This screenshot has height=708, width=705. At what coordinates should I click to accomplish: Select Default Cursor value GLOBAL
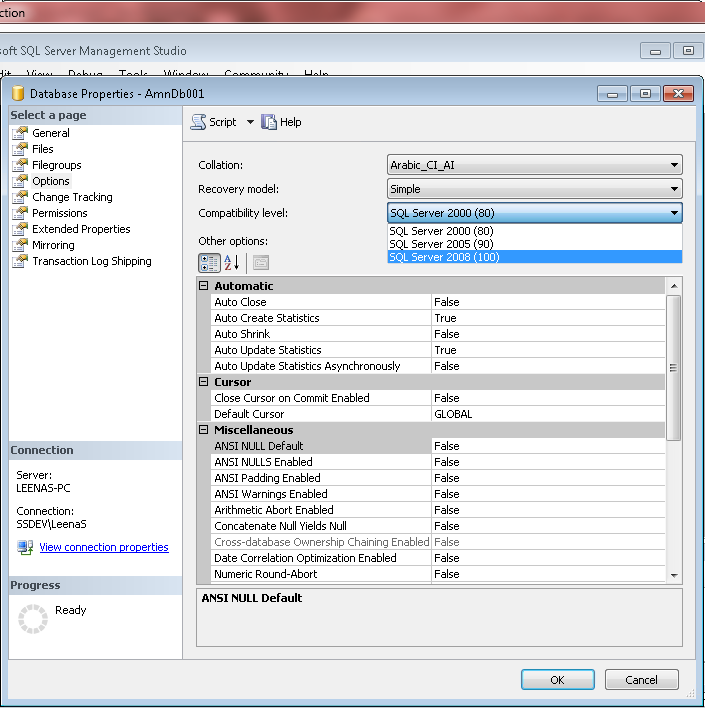point(548,414)
